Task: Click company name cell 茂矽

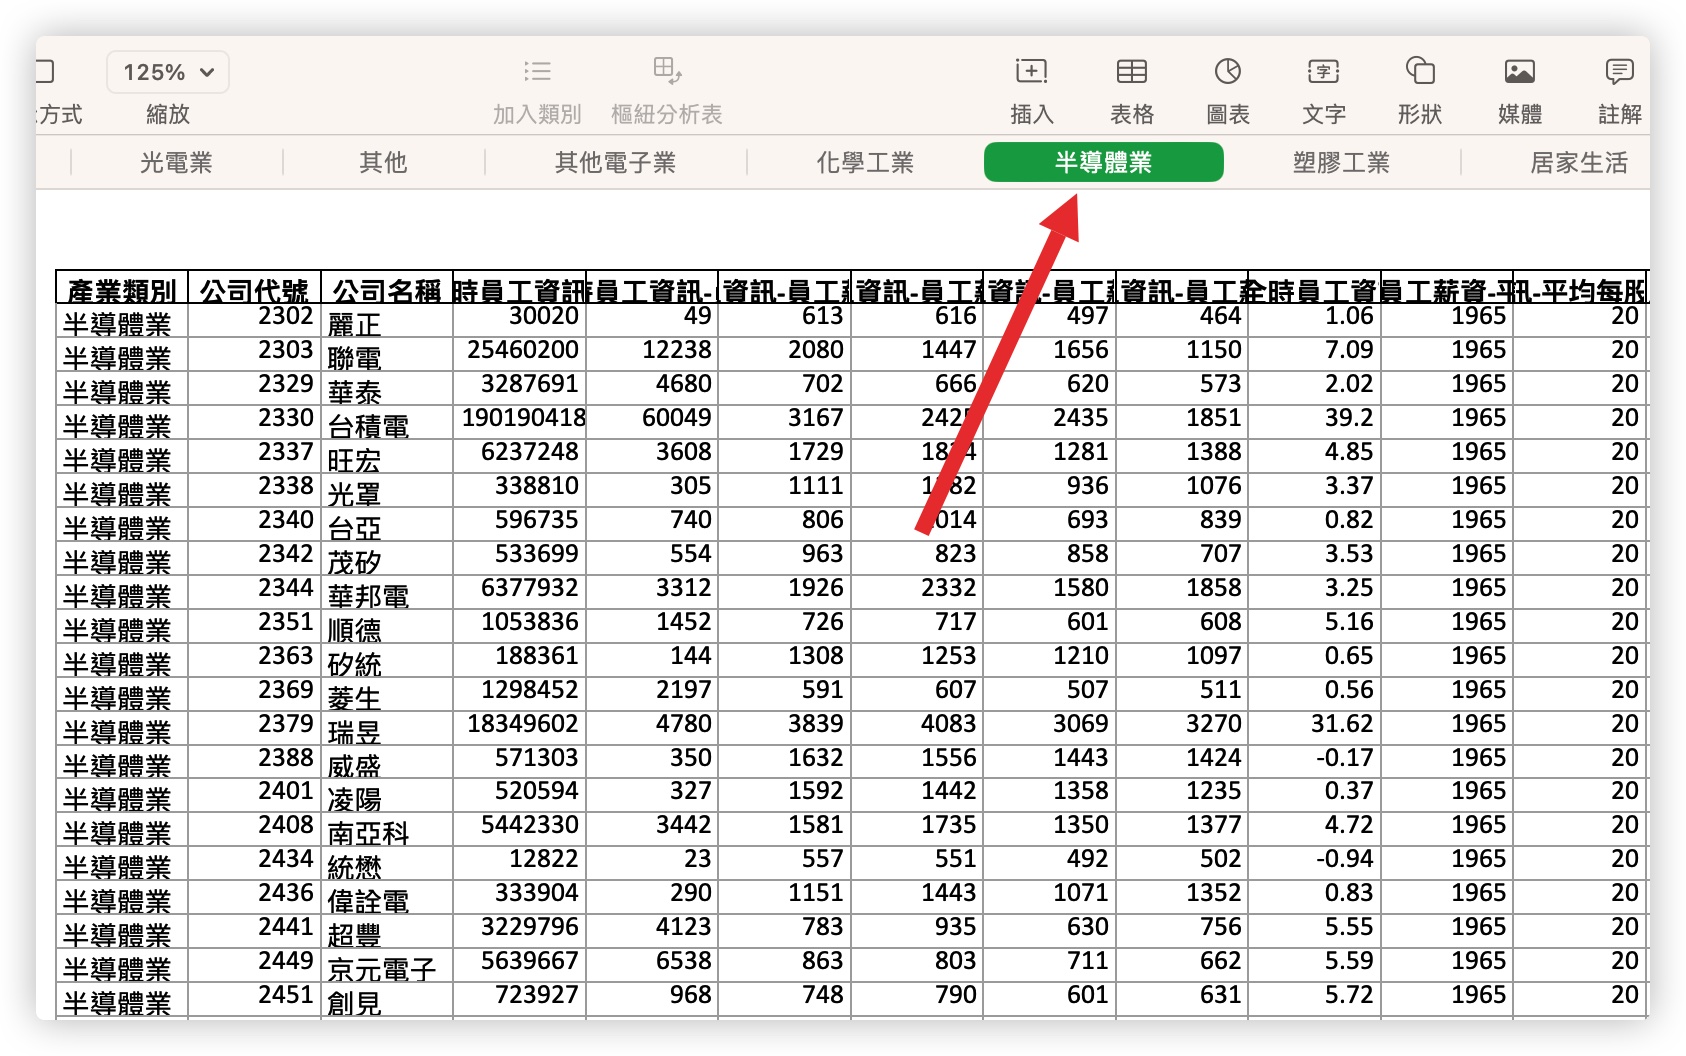Action: click(x=386, y=559)
